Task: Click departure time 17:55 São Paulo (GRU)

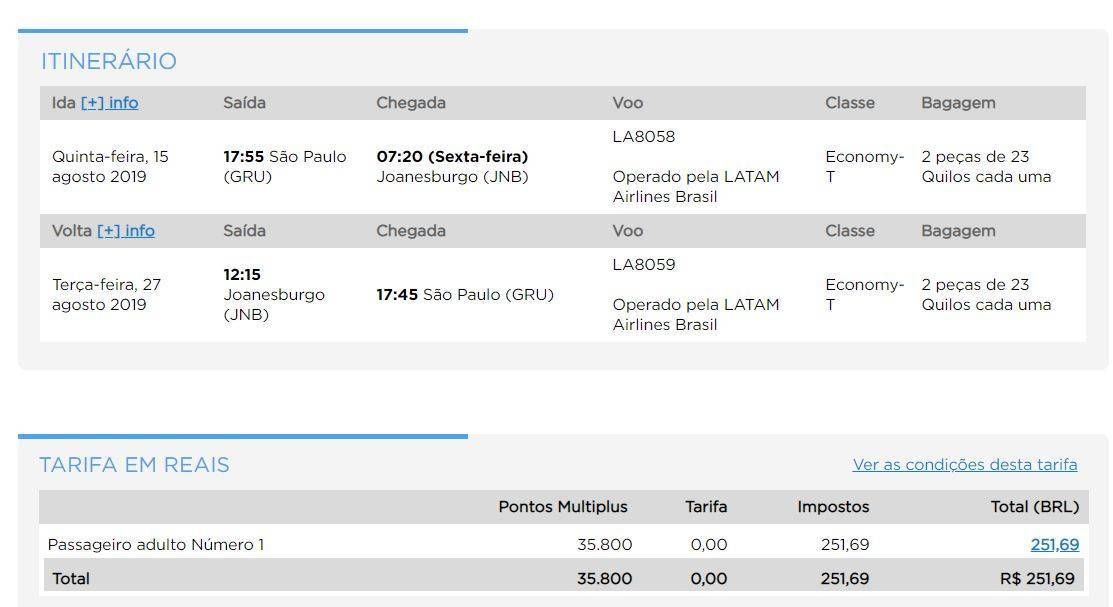Action: (x=285, y=166)
